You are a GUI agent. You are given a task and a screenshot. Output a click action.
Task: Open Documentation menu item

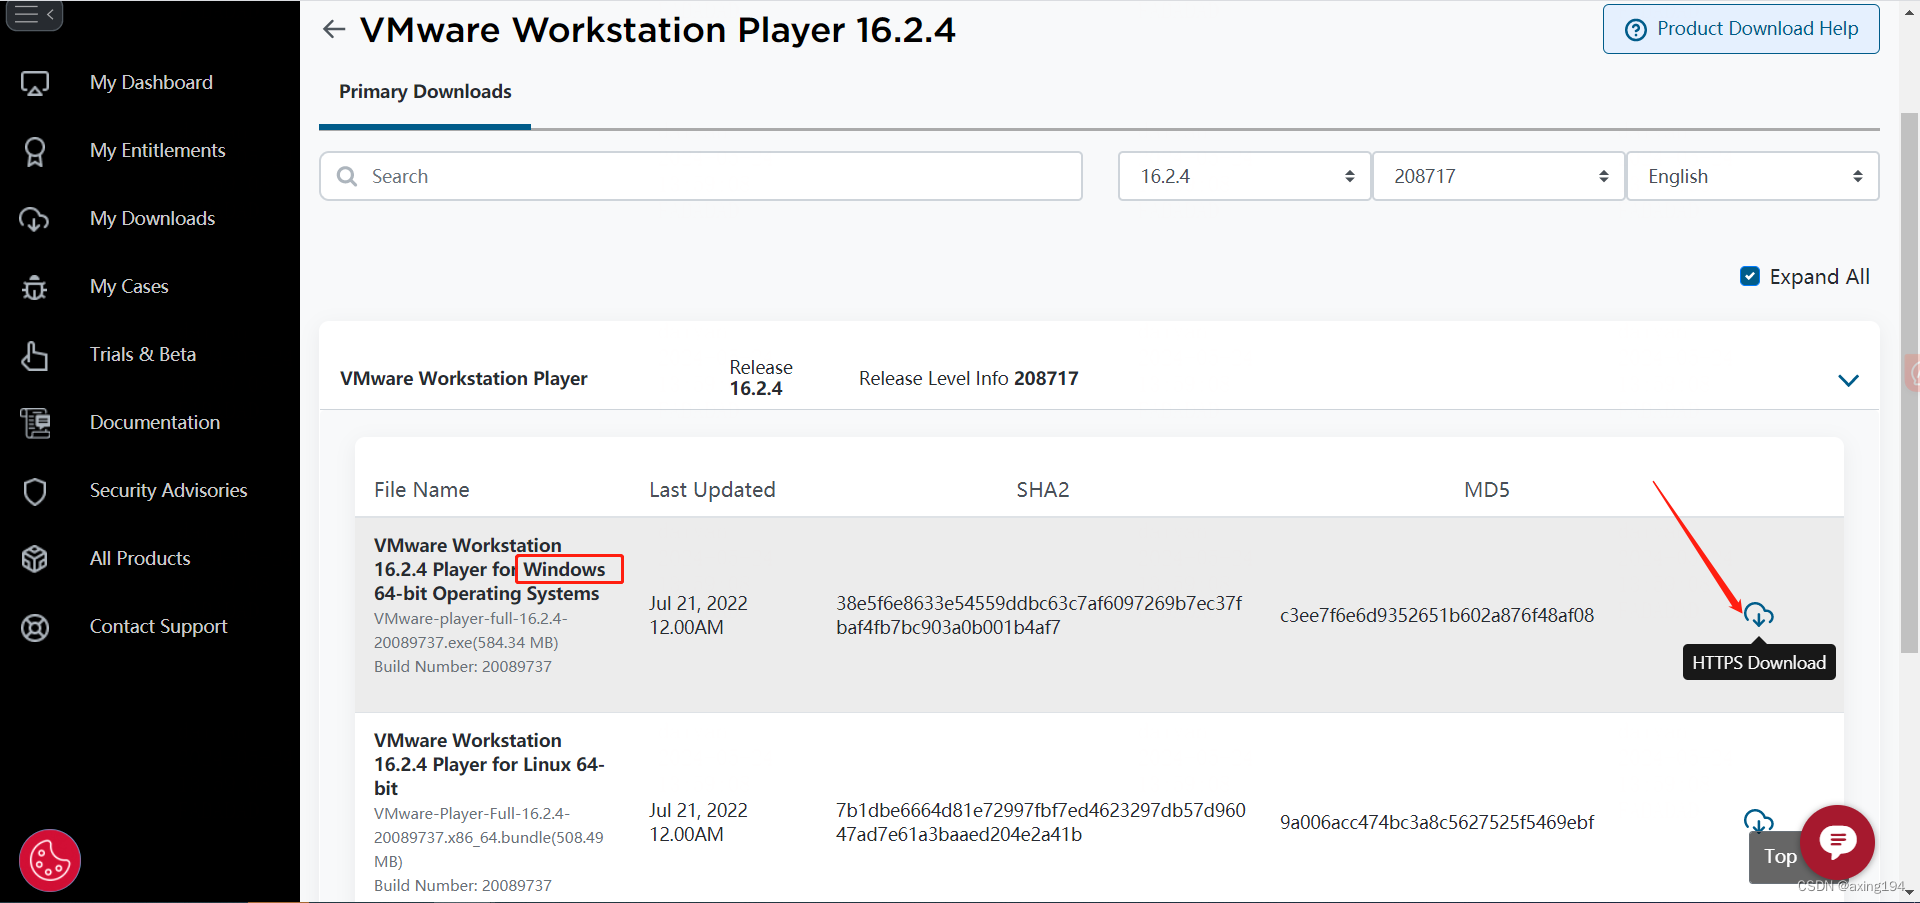[155, 423]
